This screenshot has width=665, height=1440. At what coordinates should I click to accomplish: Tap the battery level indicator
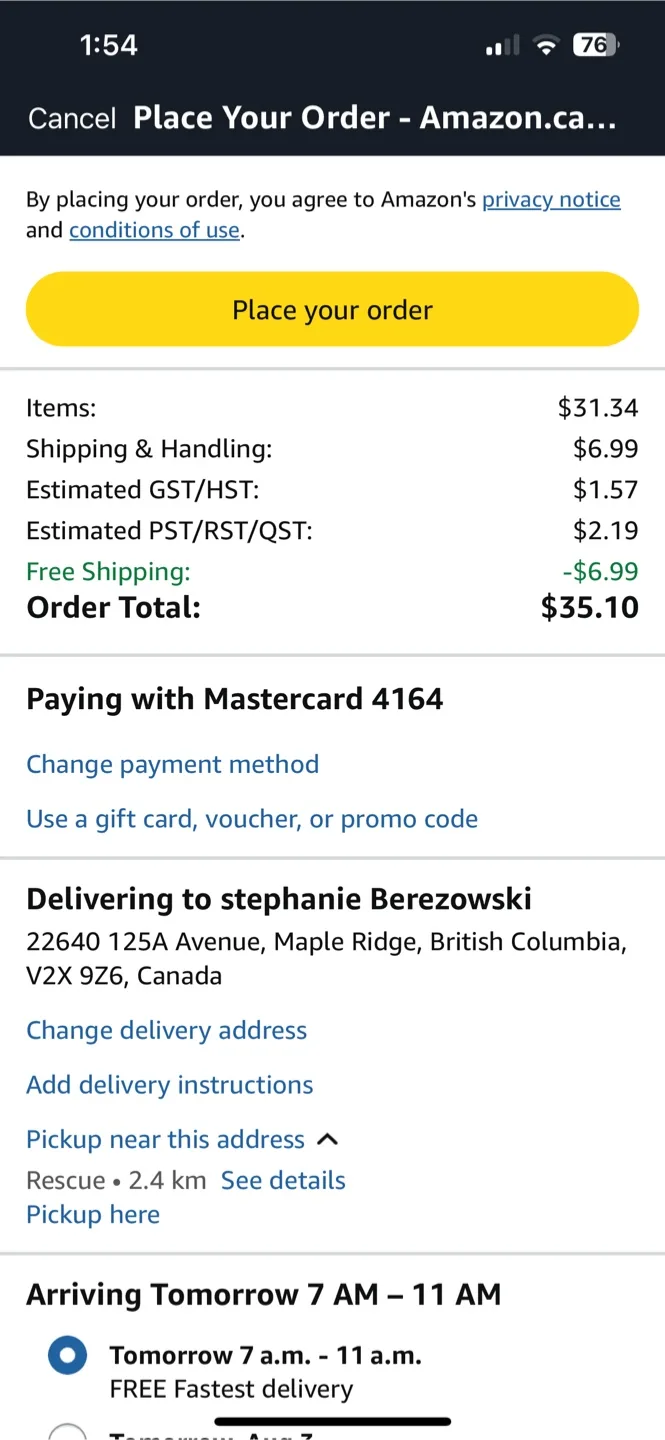point(595,45)
